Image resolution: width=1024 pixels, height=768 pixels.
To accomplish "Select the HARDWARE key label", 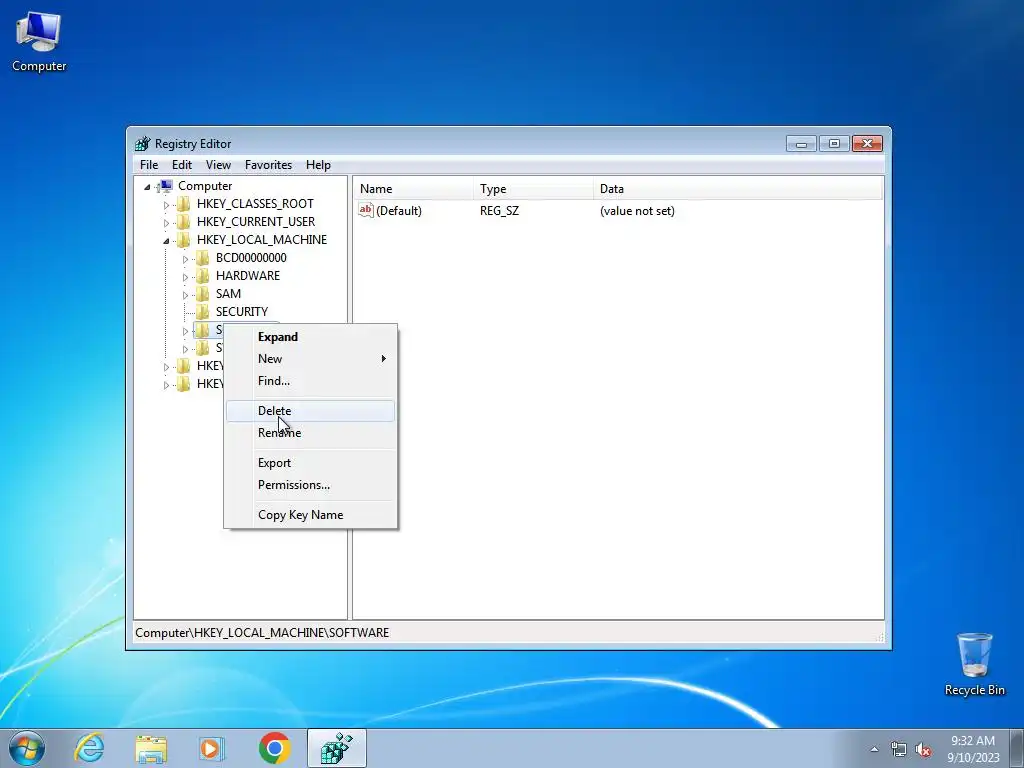I will tap(248, 276).
